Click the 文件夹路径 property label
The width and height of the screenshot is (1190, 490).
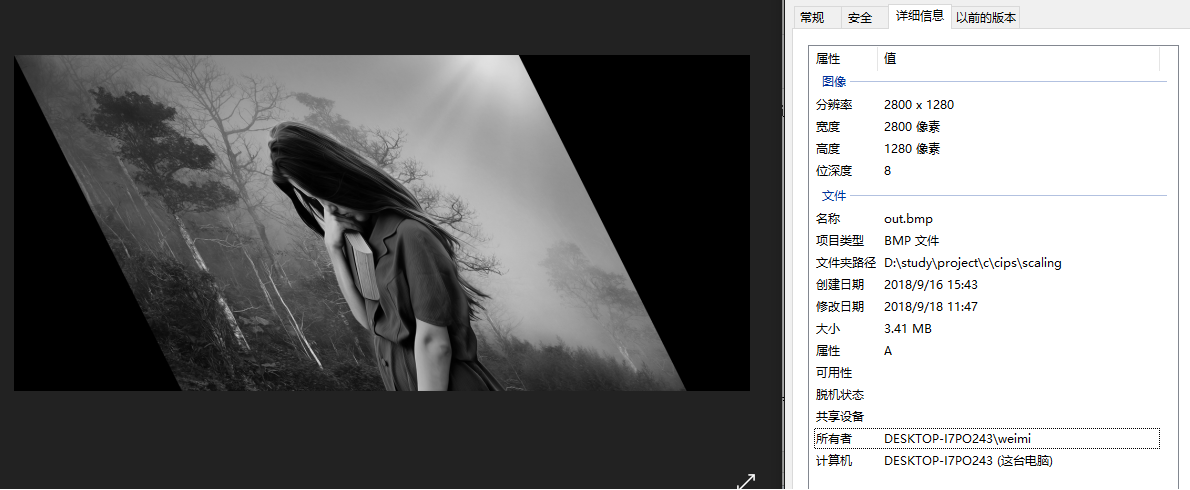[846, 263]
